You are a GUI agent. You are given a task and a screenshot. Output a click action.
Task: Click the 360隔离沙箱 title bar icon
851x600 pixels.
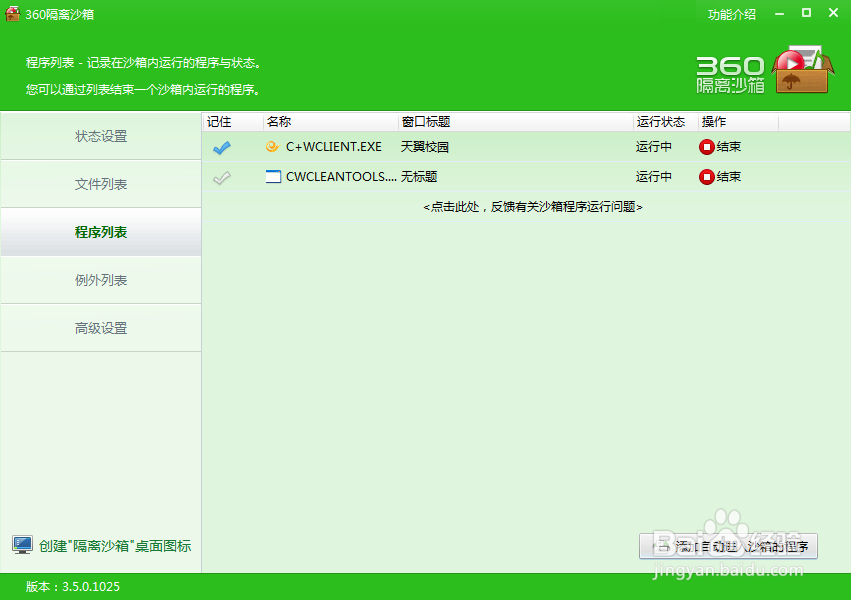[x=12, y=14]
